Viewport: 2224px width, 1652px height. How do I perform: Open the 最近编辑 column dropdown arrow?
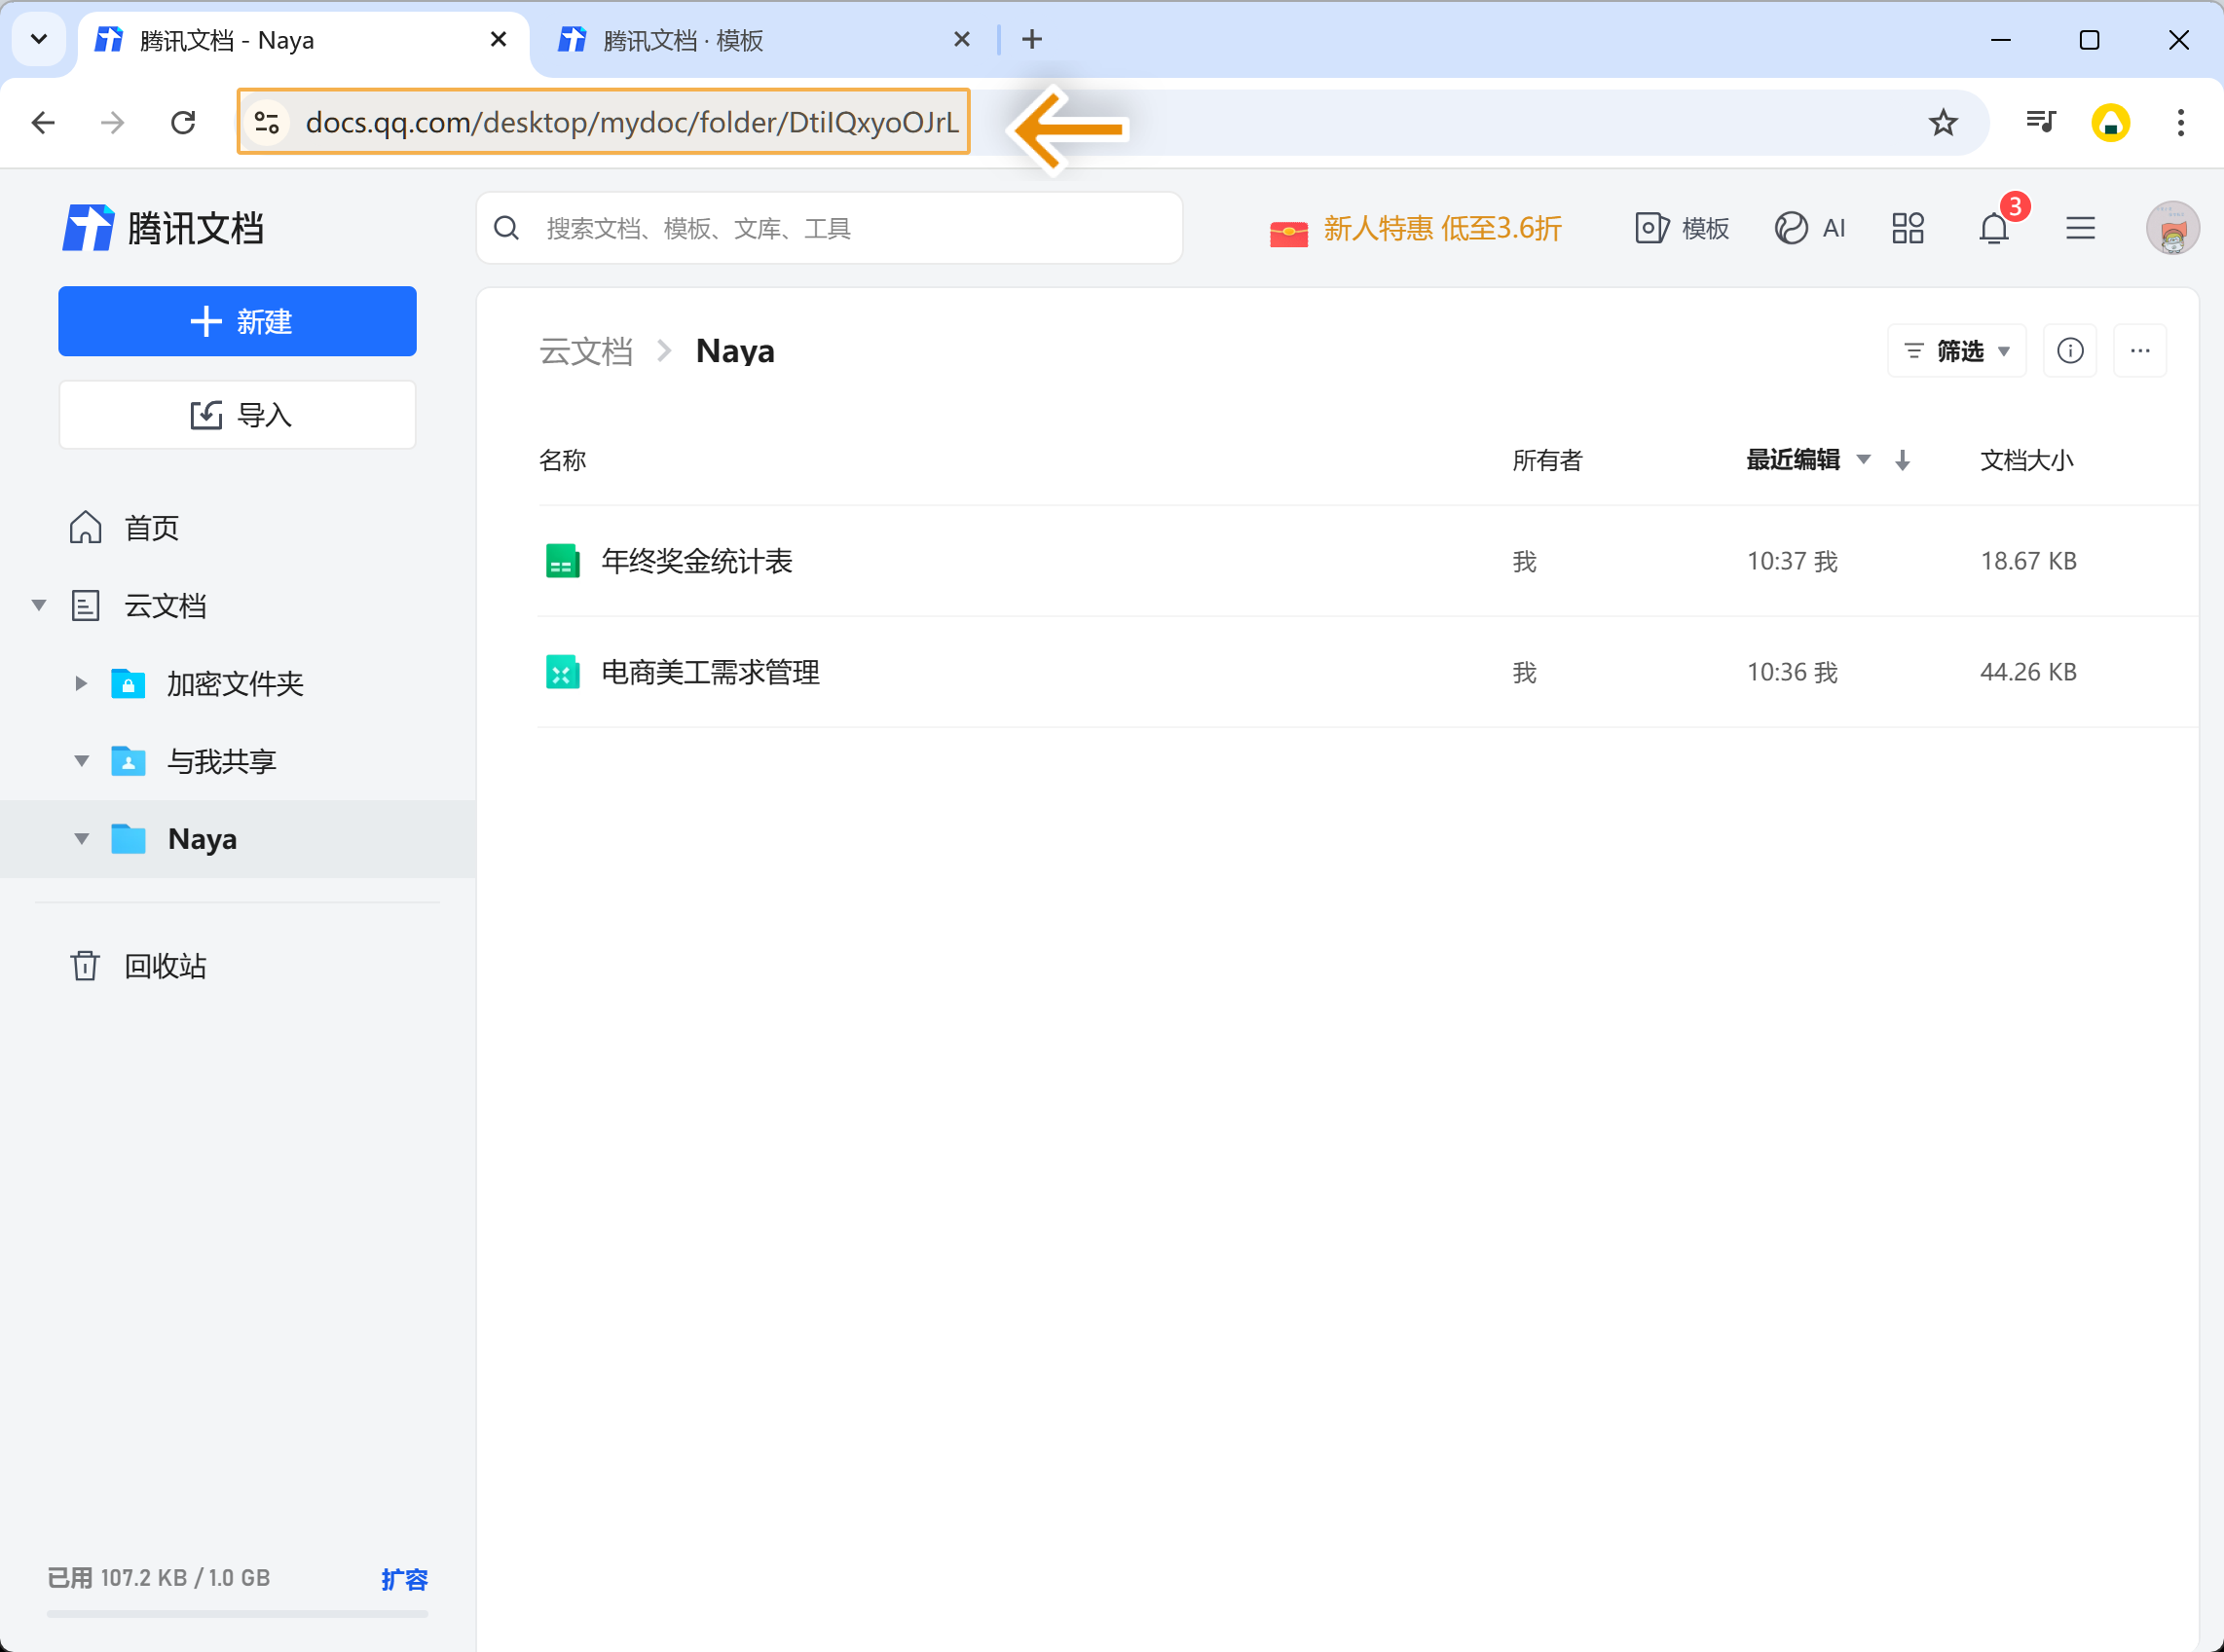coord(1863,460)
